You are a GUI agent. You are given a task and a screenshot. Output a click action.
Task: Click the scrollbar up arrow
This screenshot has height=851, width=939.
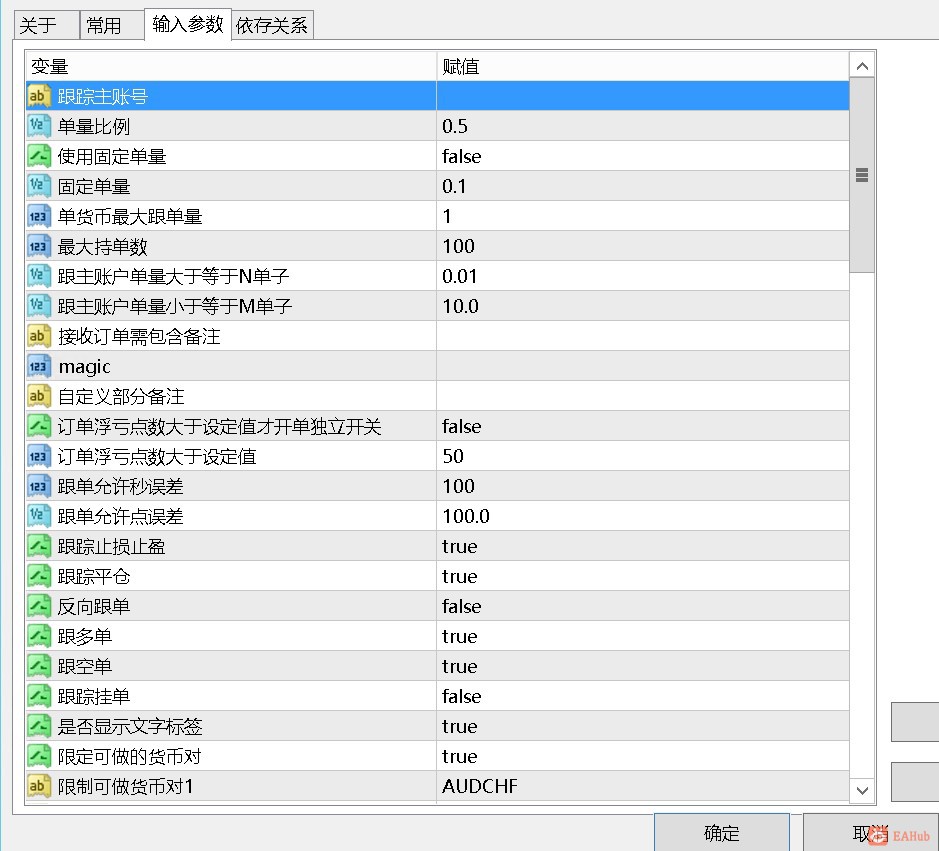pos(862,66)
